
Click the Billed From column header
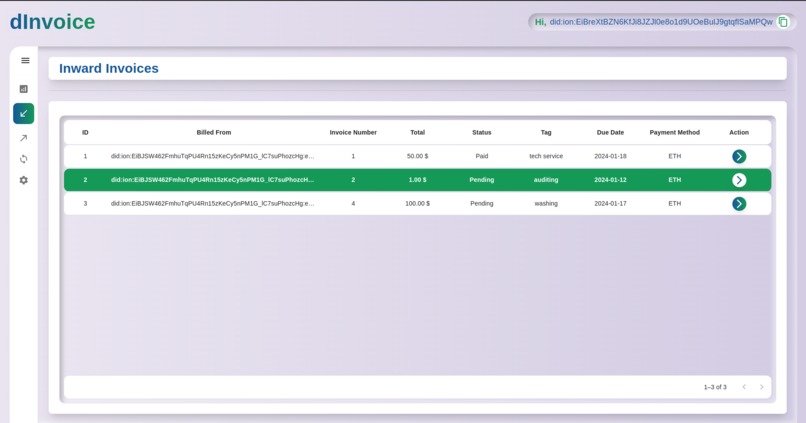coord(214,133)
